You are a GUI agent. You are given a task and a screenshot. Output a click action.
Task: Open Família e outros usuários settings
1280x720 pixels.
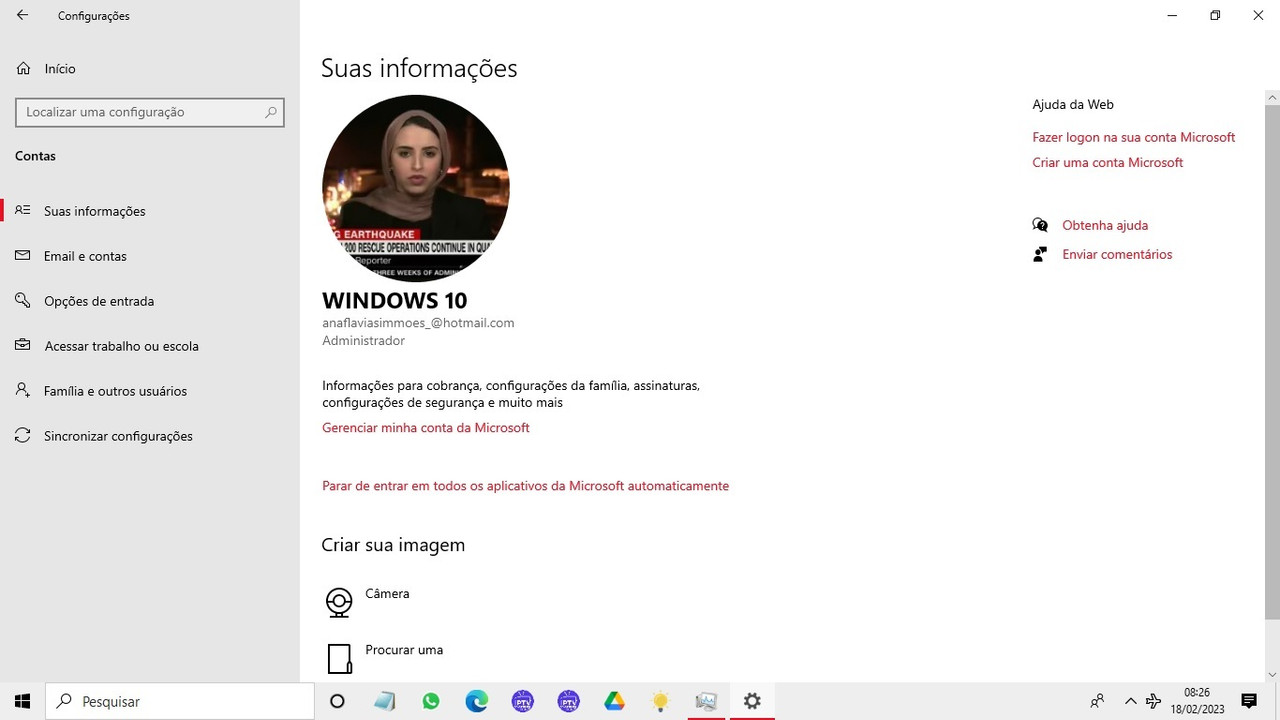tap(22, 391)
